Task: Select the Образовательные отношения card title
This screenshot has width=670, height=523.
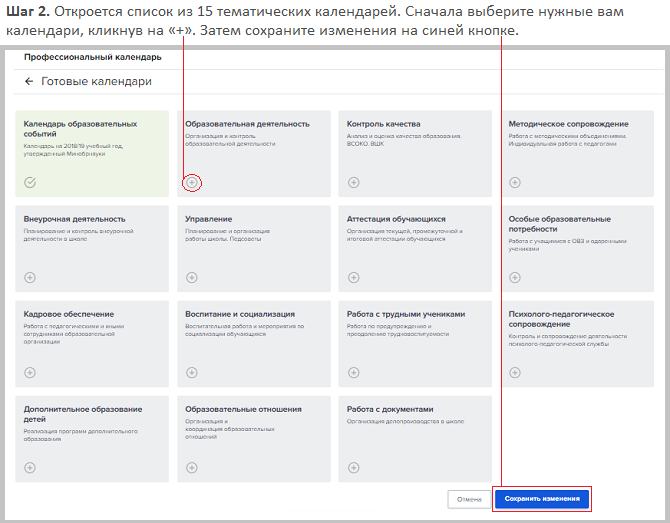Action: tap(243, 409)
